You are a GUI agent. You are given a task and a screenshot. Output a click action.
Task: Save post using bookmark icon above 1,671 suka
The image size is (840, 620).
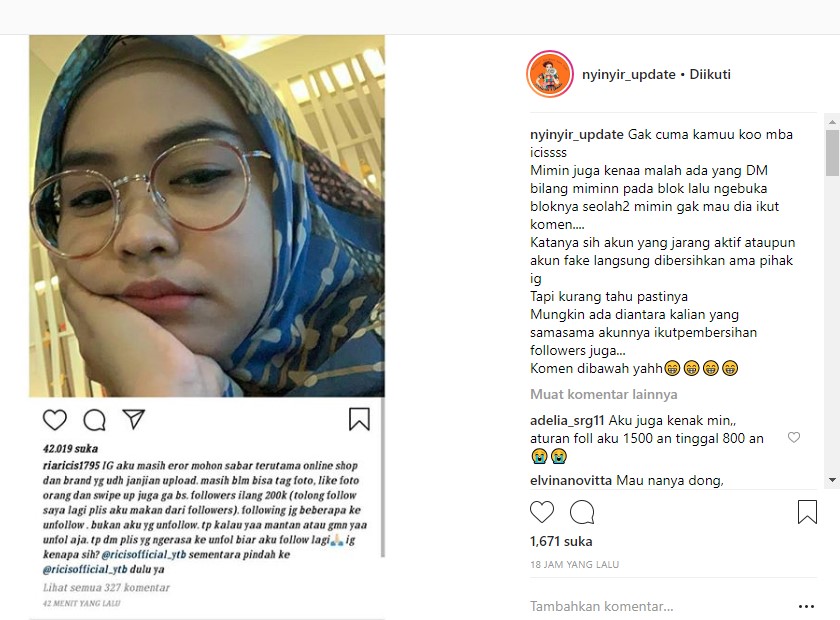807,512
